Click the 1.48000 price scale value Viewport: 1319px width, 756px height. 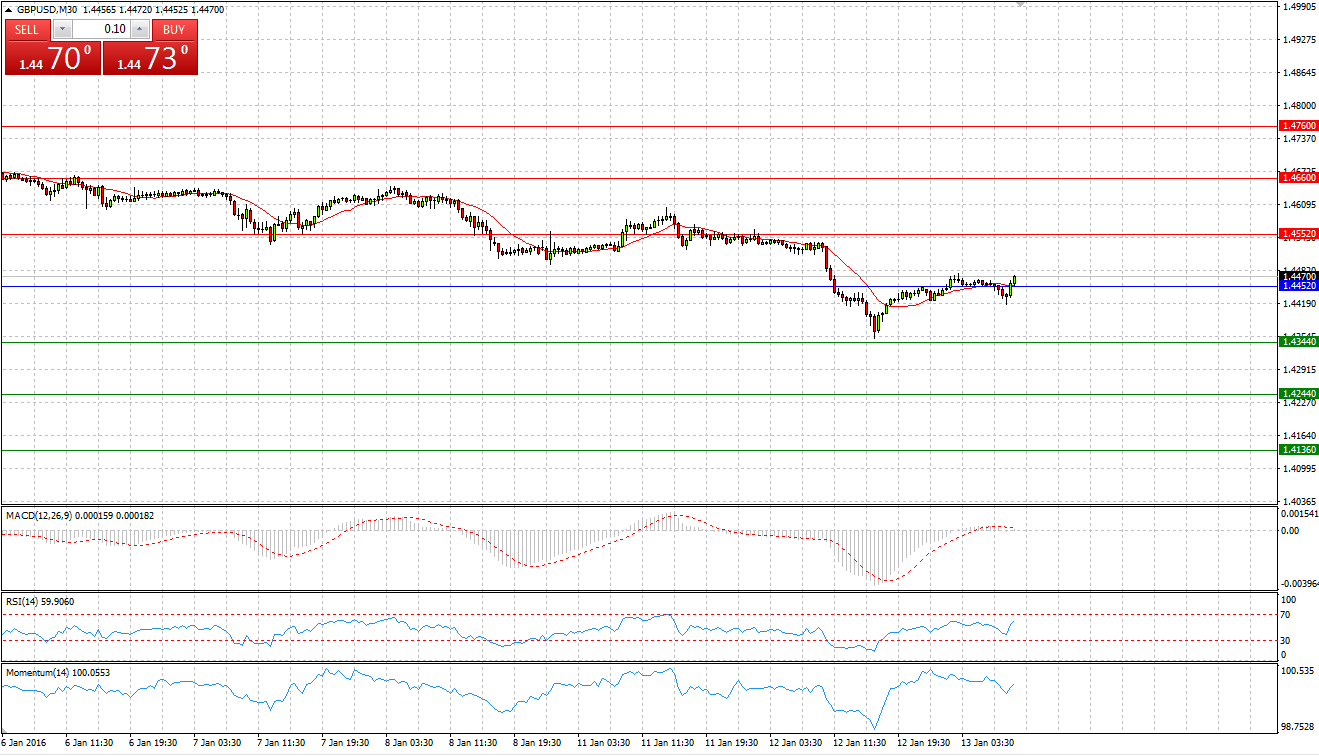tap(1300, 105)
